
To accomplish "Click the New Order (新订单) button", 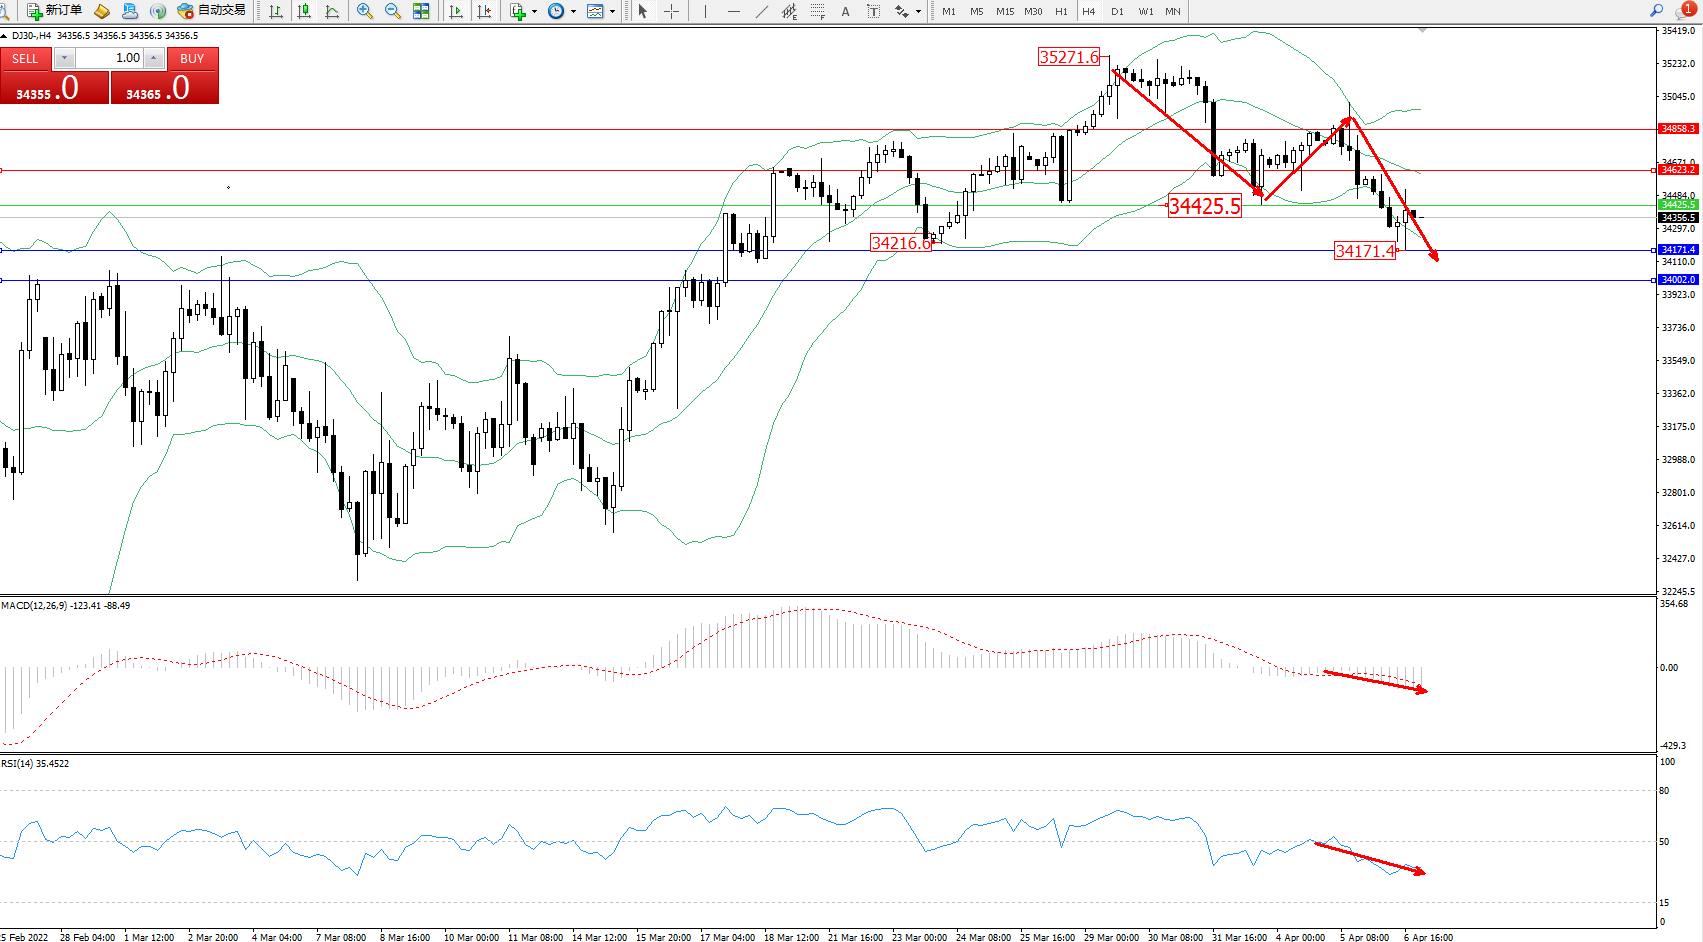I will (x=54, y=11).
